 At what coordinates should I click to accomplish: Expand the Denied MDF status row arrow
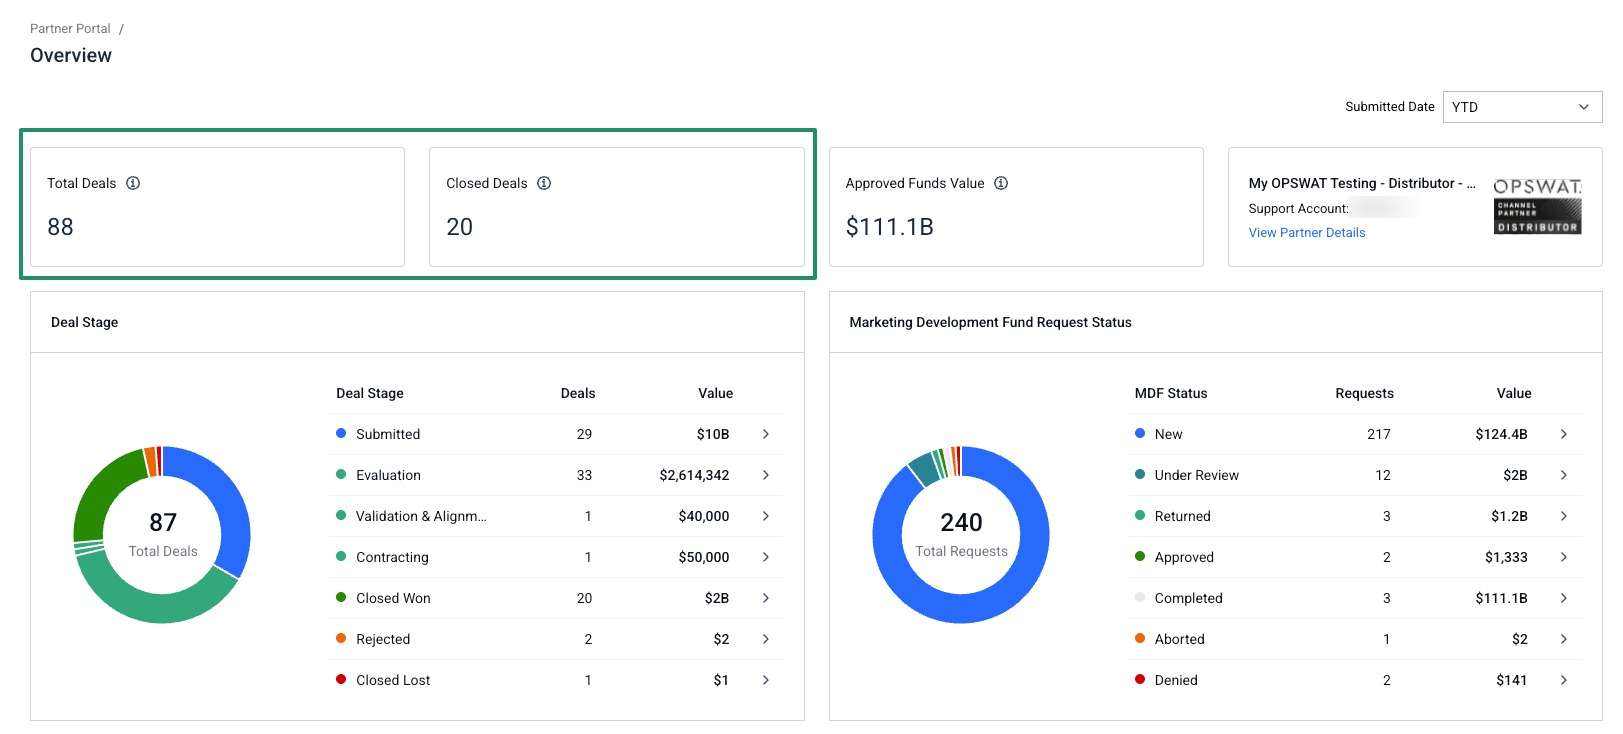(x=1564, y=680)
